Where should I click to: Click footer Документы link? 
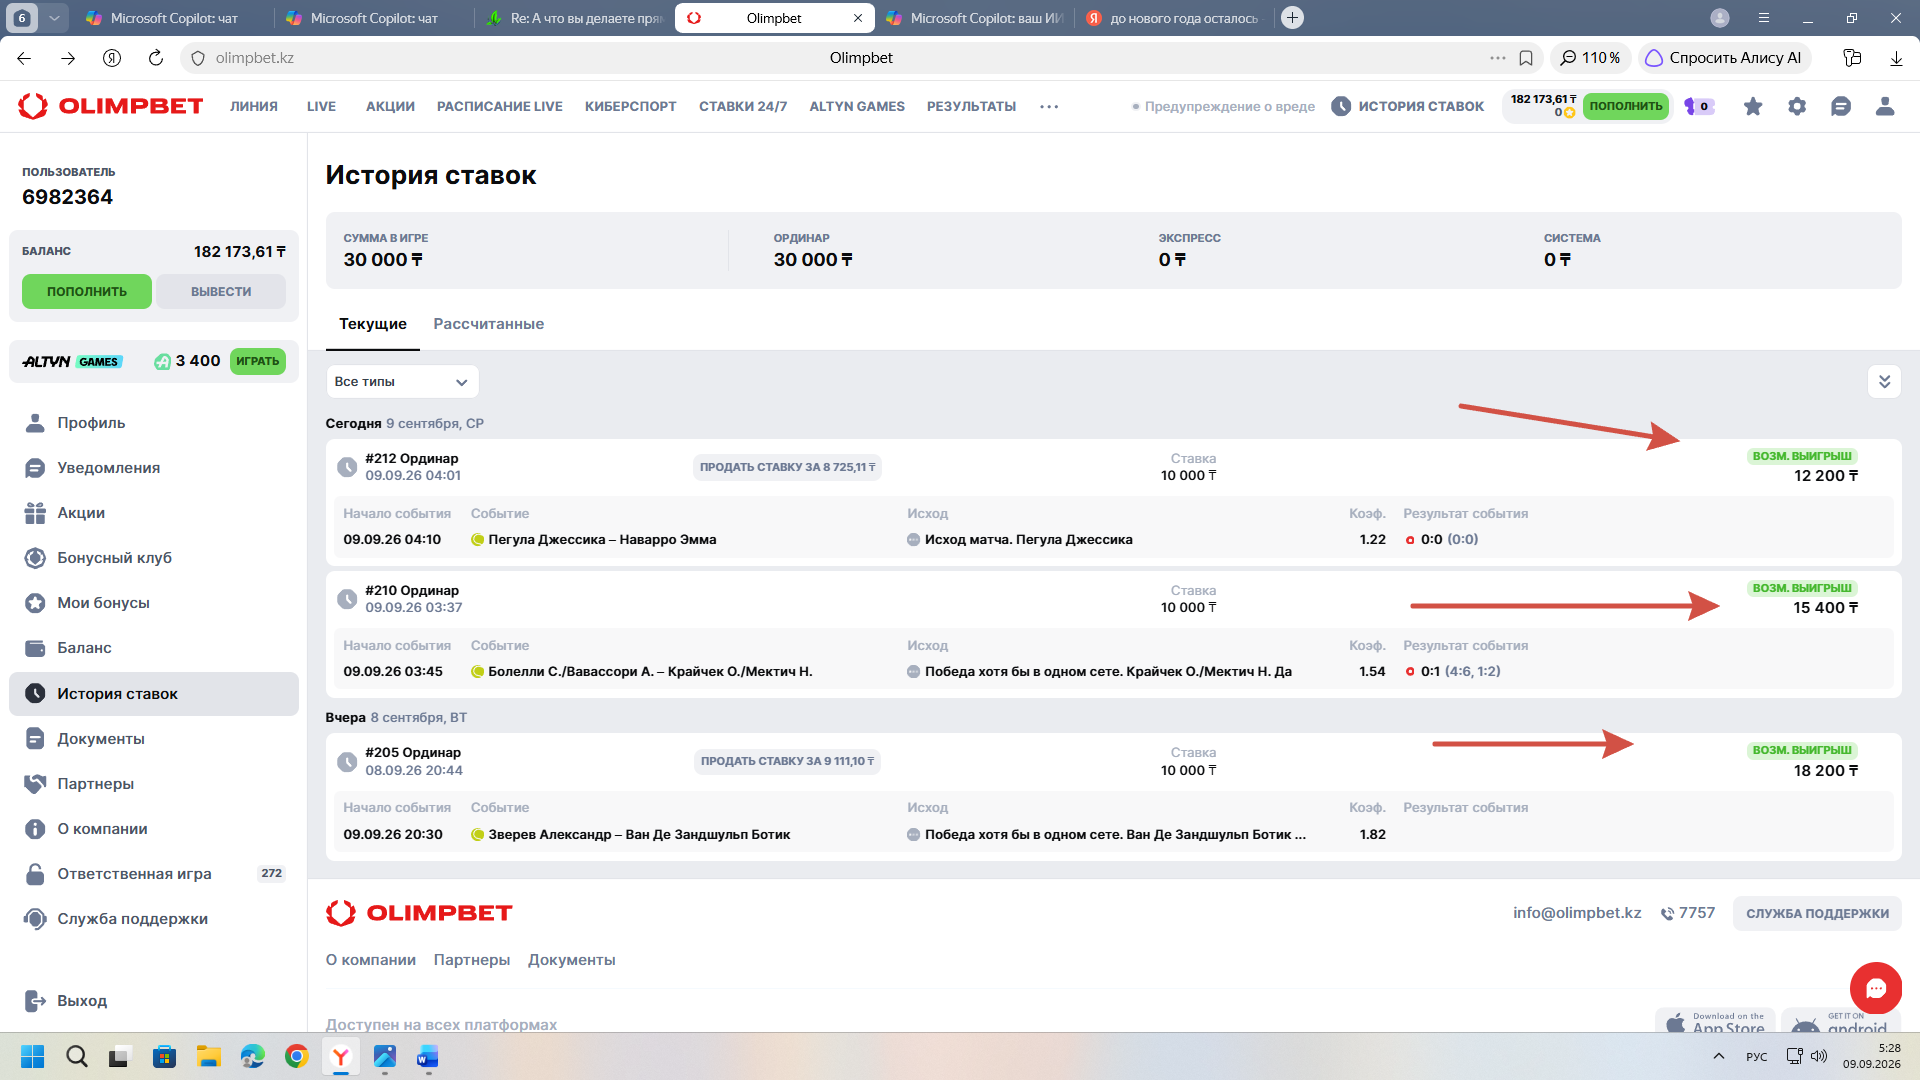click(572, 960)
